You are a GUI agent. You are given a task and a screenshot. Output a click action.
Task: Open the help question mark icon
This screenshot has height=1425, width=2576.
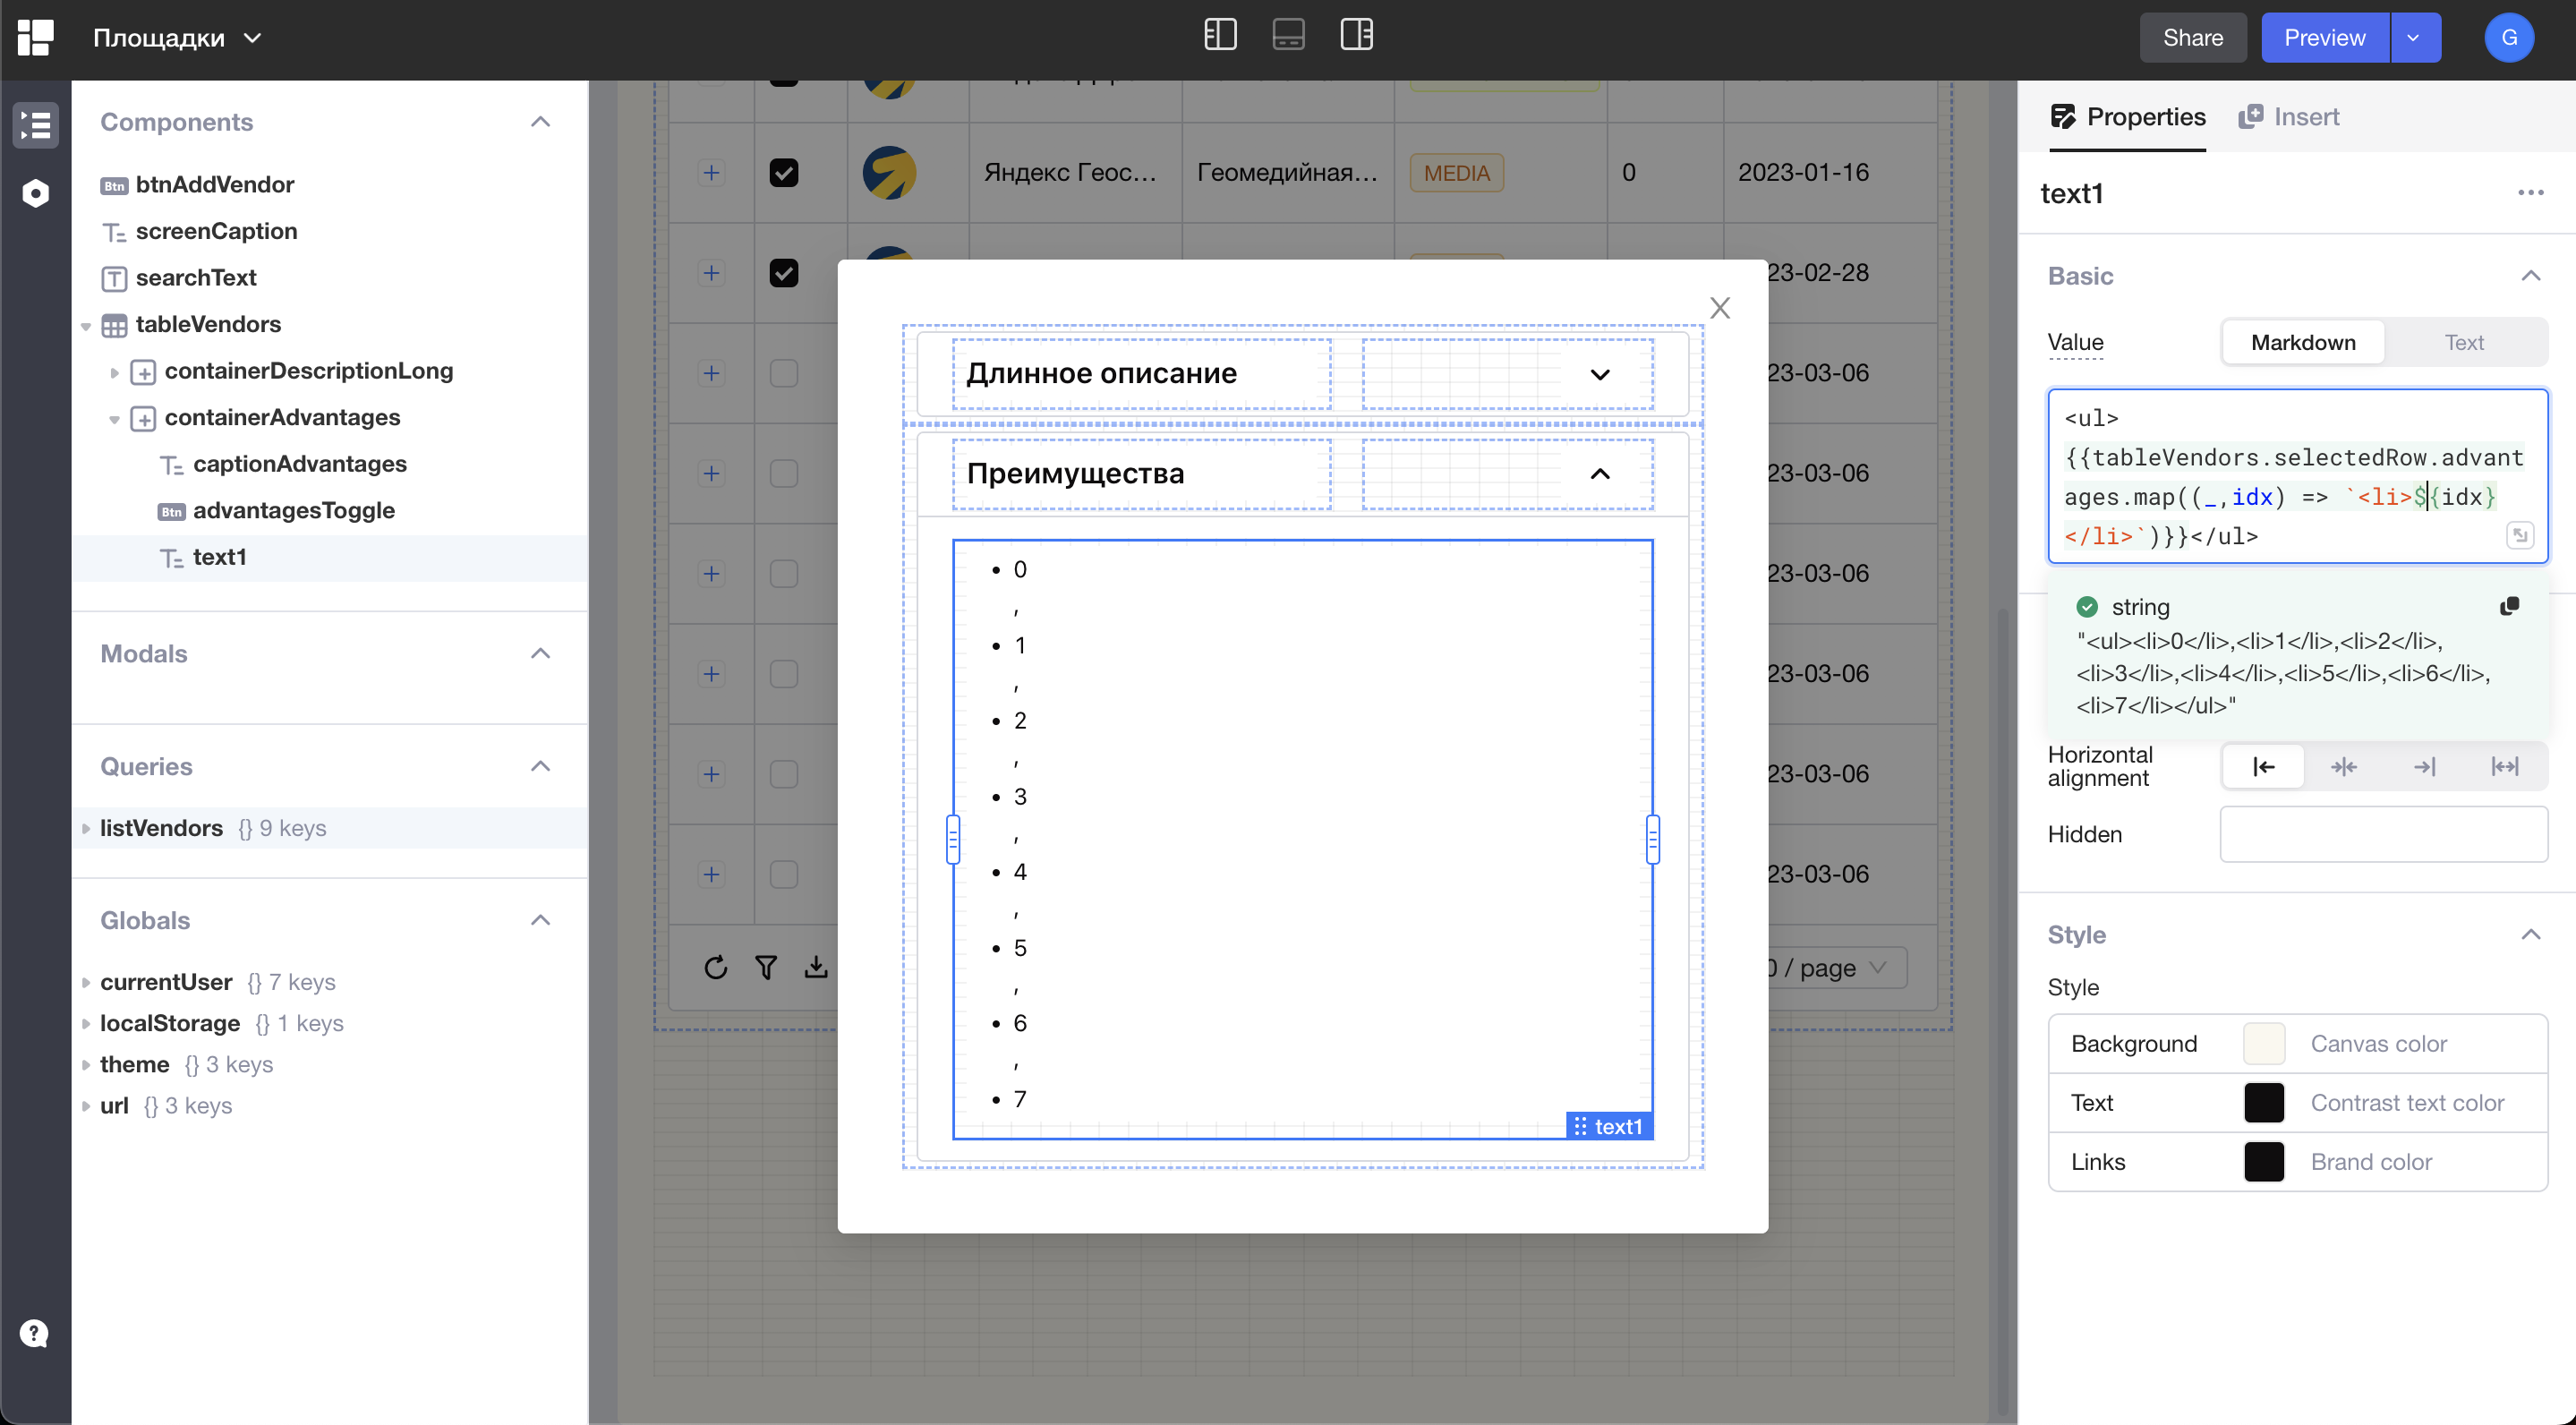point(34,1333)
